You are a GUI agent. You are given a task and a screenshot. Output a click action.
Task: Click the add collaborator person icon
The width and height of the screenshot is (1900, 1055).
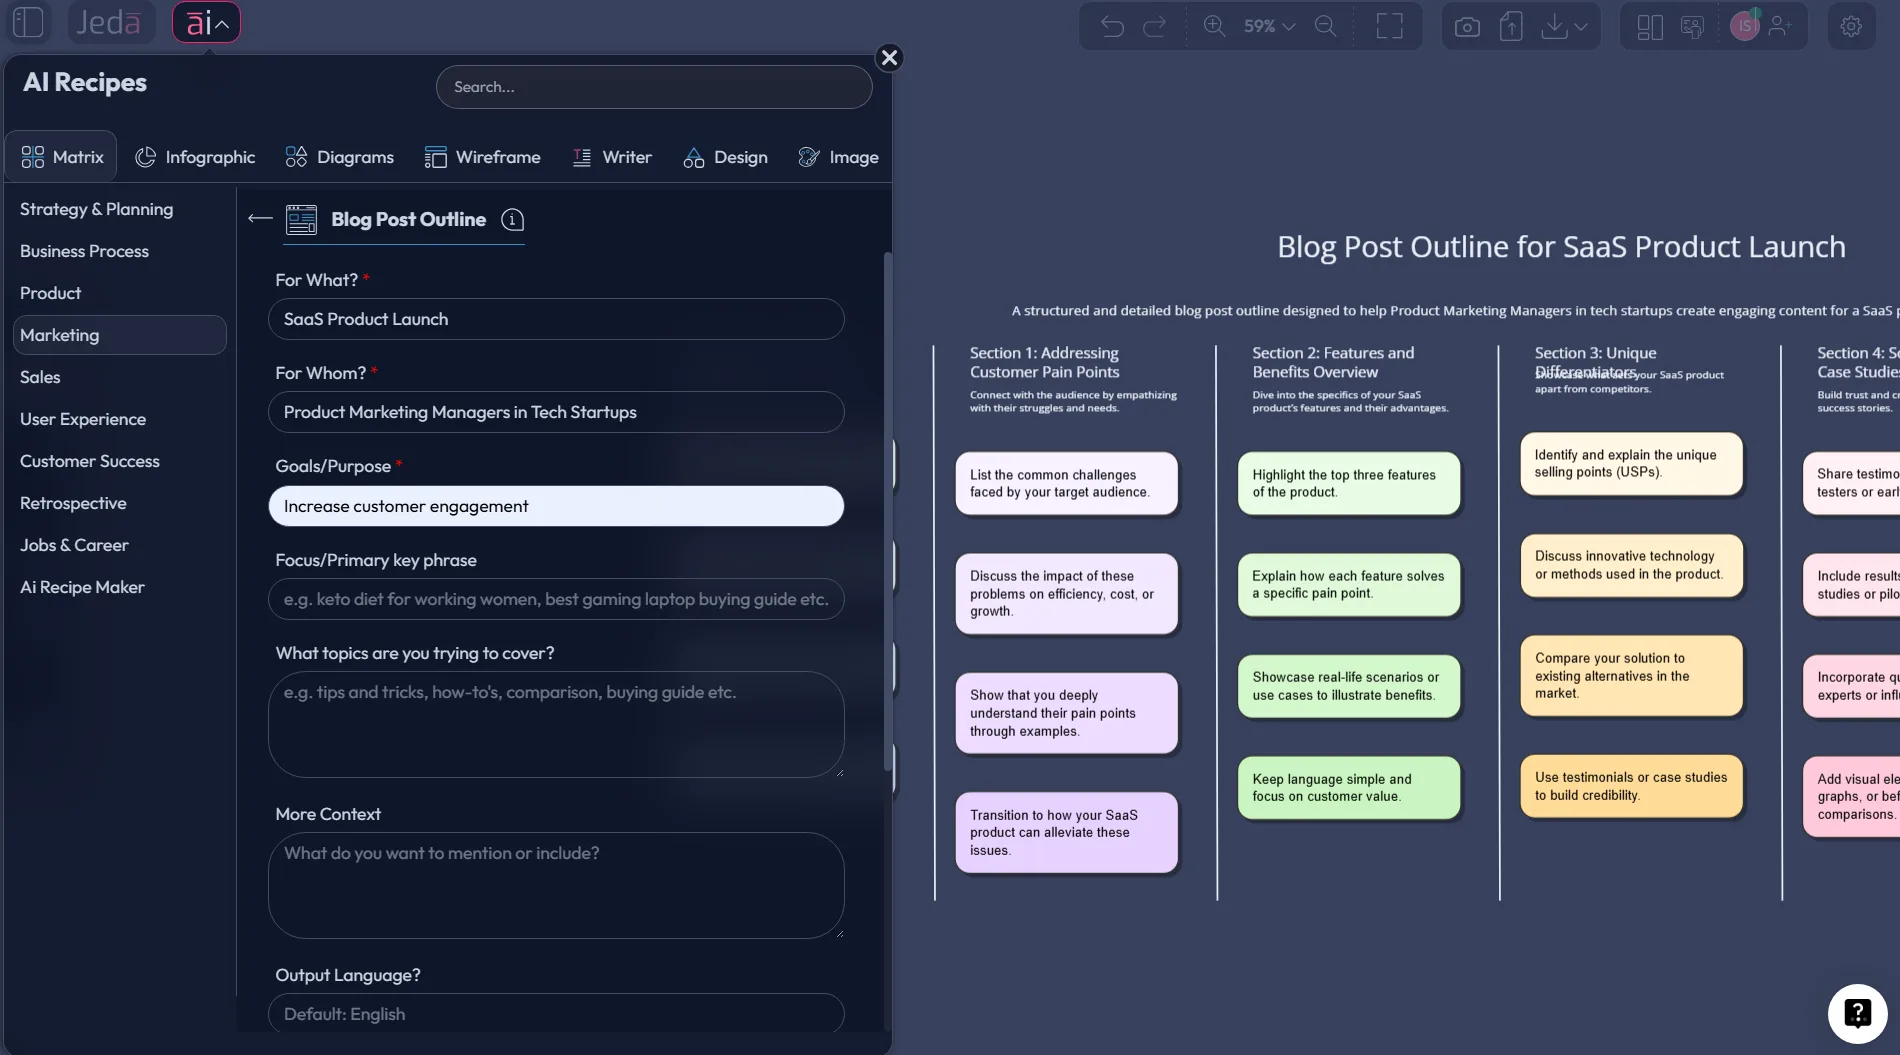pyautogui.click(x=1780, y=26)
